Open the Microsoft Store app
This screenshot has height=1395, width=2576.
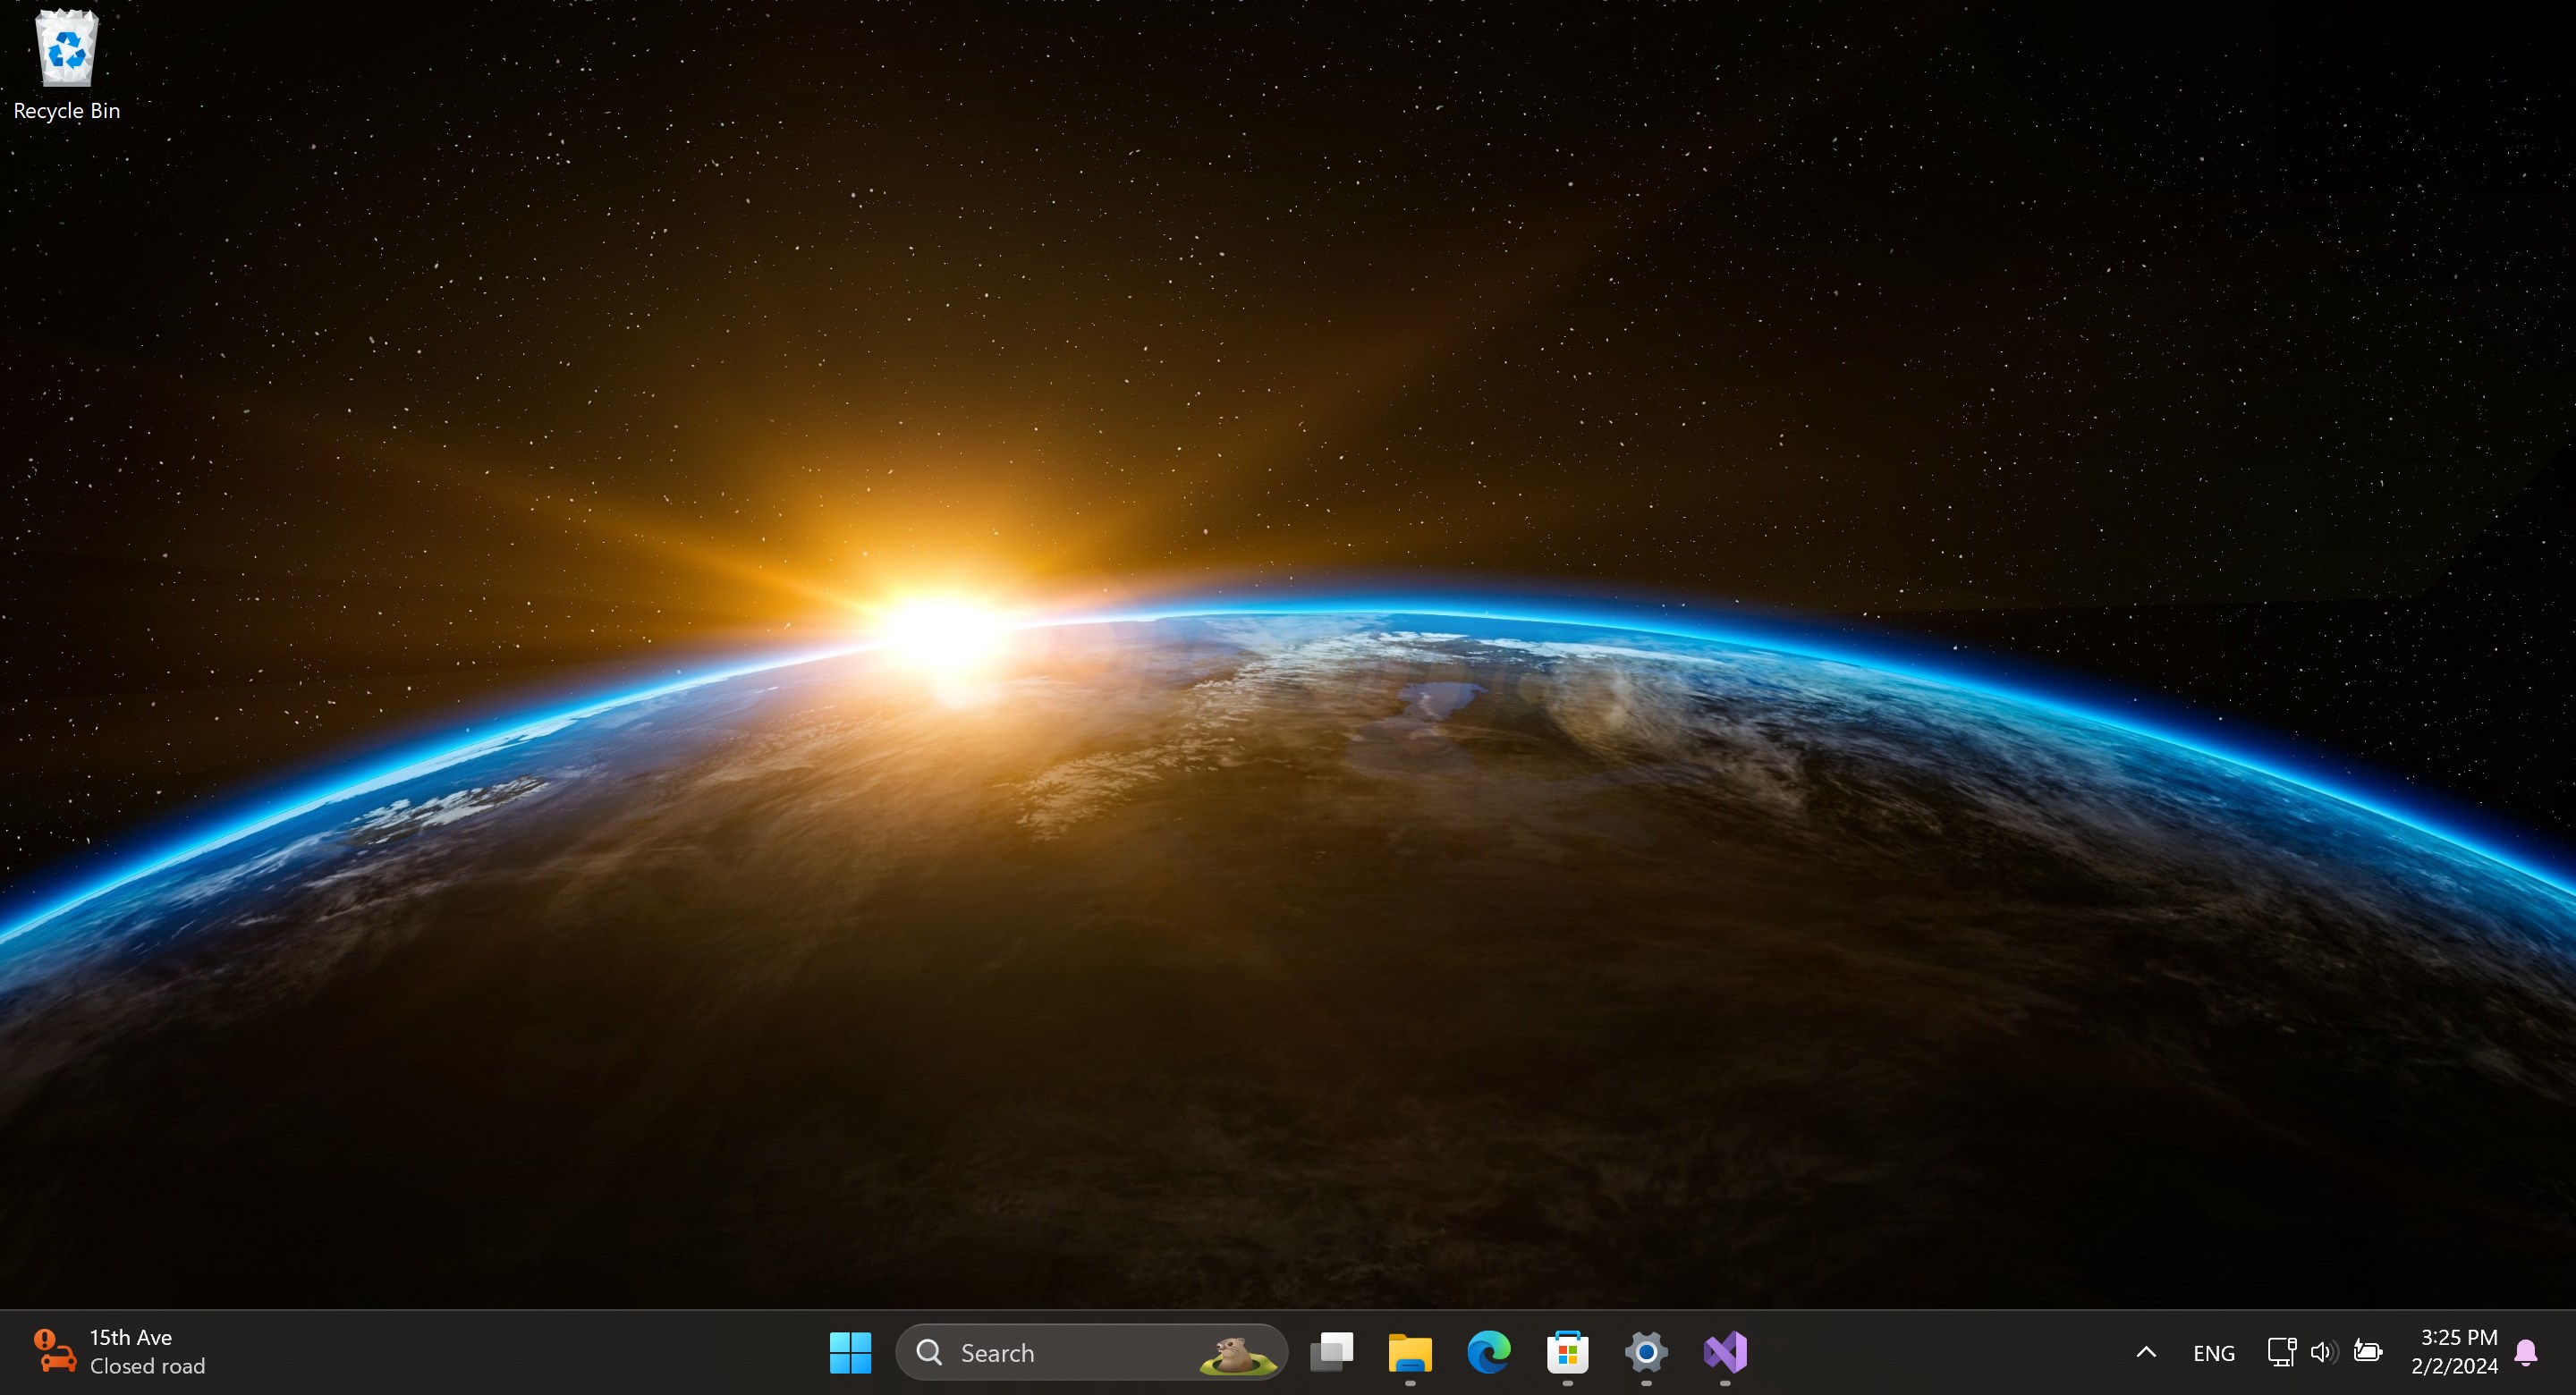point(1567,1352)
